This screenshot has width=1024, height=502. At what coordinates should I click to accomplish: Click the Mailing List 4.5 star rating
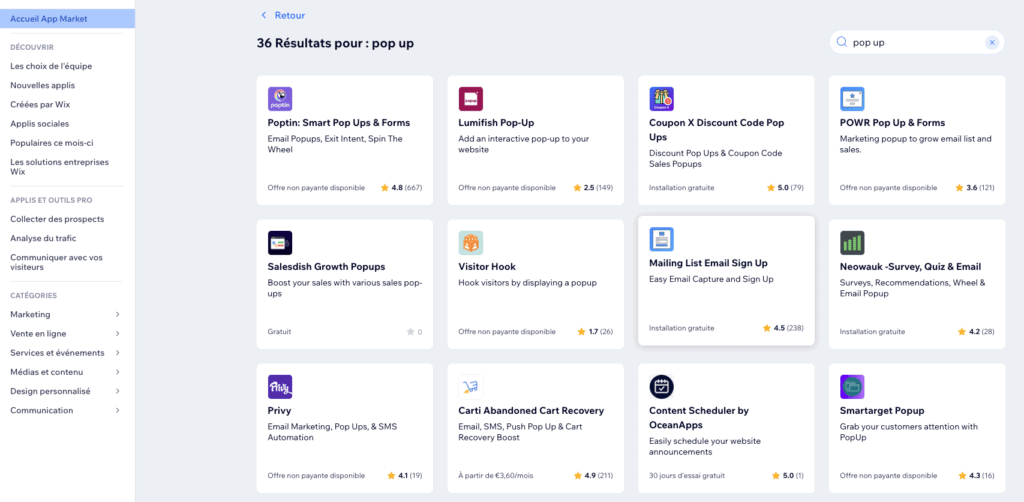[783, 328]
